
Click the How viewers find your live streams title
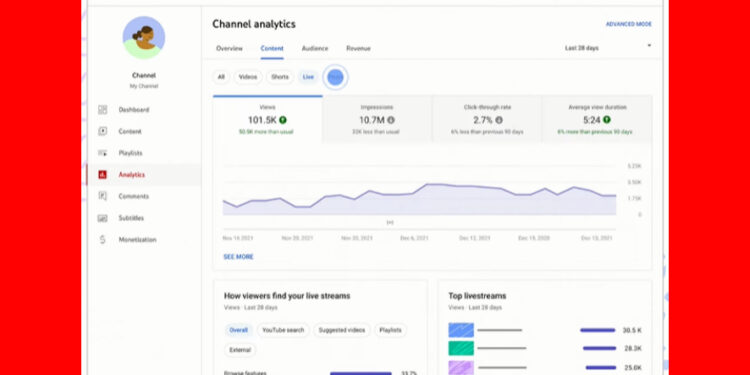coord(287,296)
